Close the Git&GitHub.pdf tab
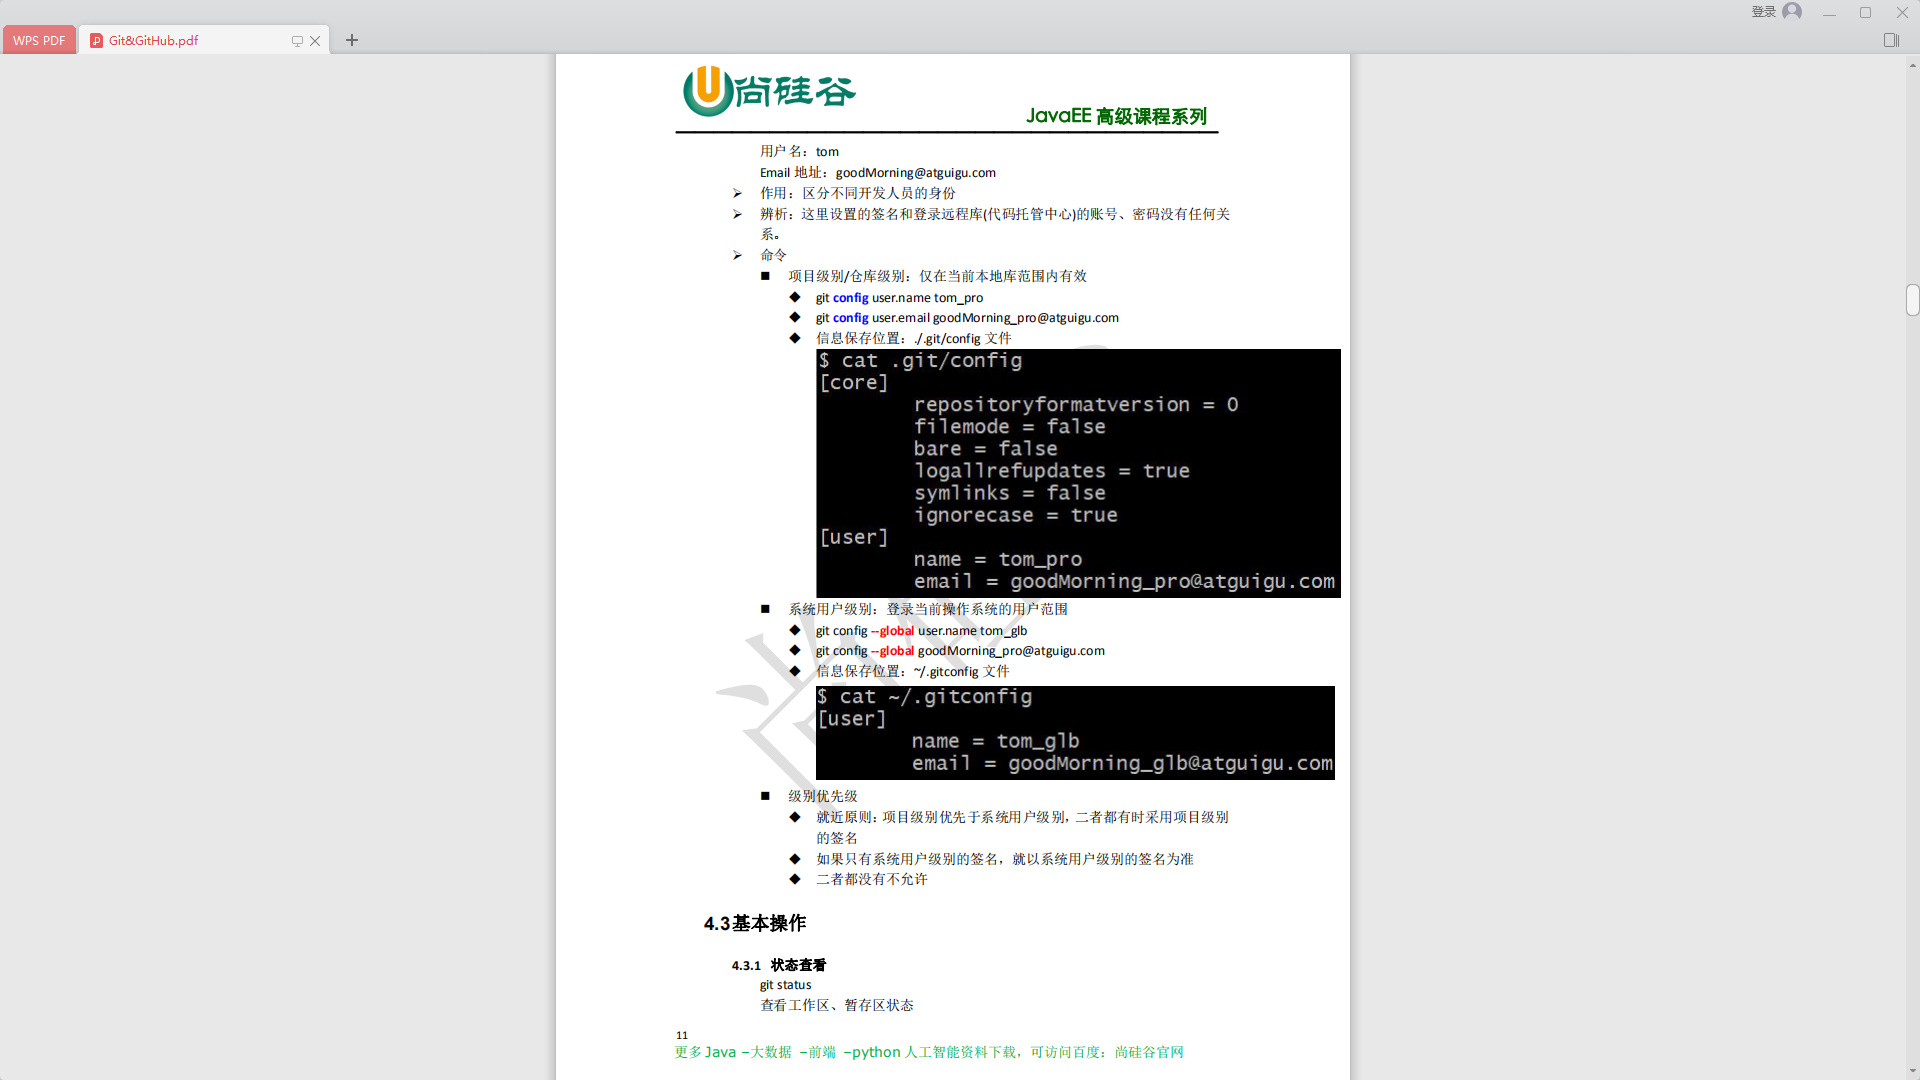Image resolution: width=1920 pixels, height=1080 pixels. (315, 41)
